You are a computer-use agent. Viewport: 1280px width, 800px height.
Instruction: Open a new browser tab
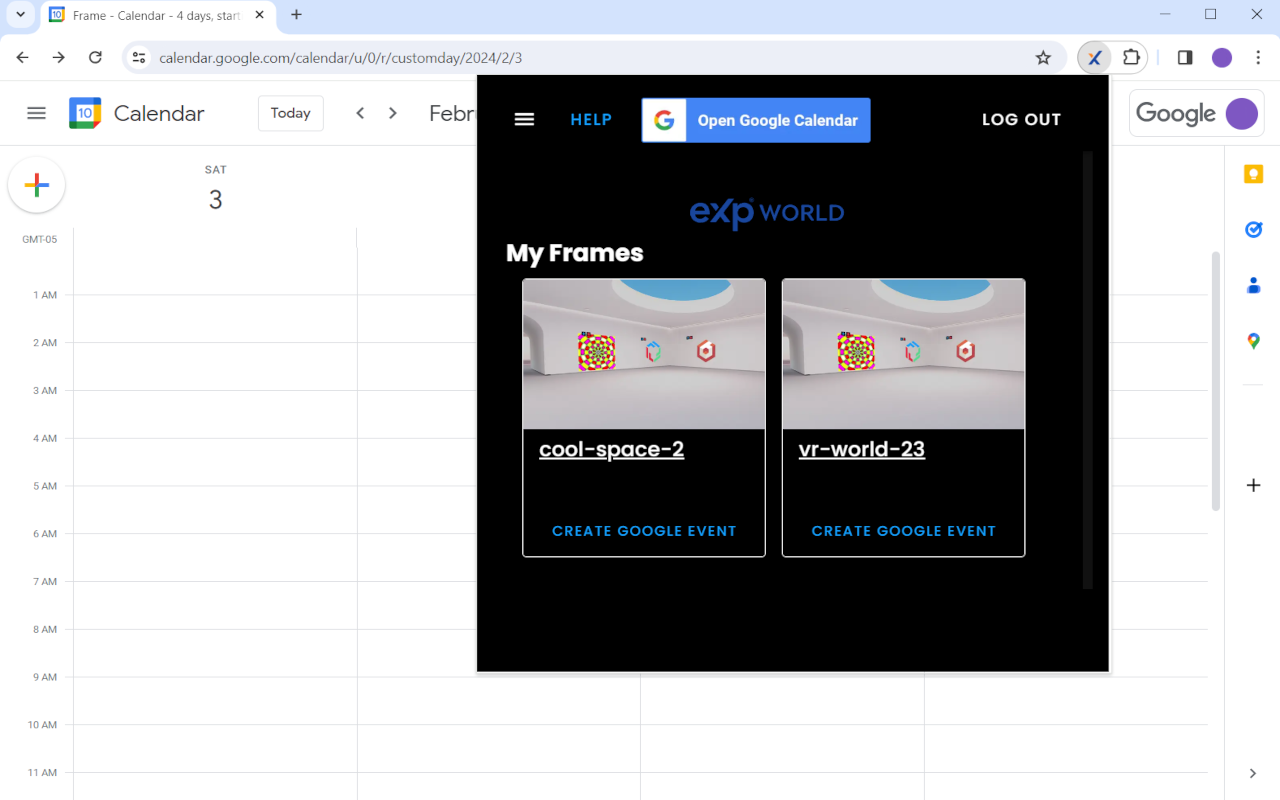(296, 15)
